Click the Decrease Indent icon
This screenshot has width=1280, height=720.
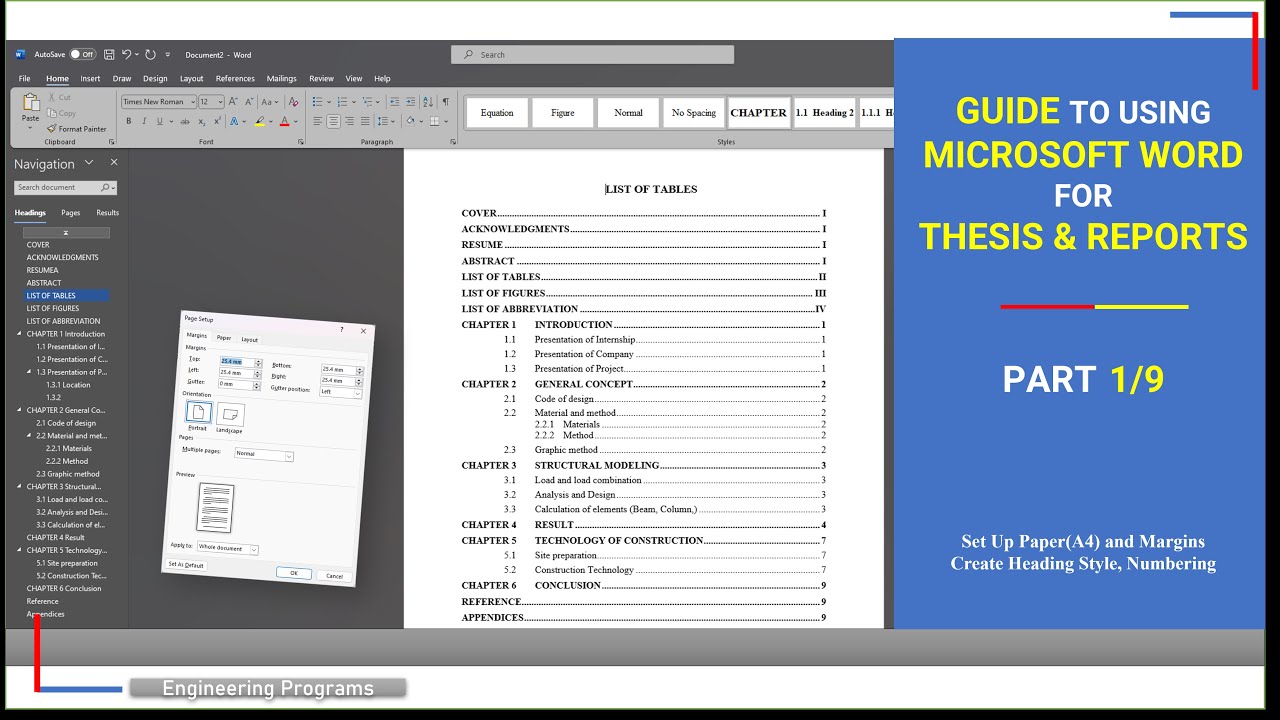tap(394, 102)
